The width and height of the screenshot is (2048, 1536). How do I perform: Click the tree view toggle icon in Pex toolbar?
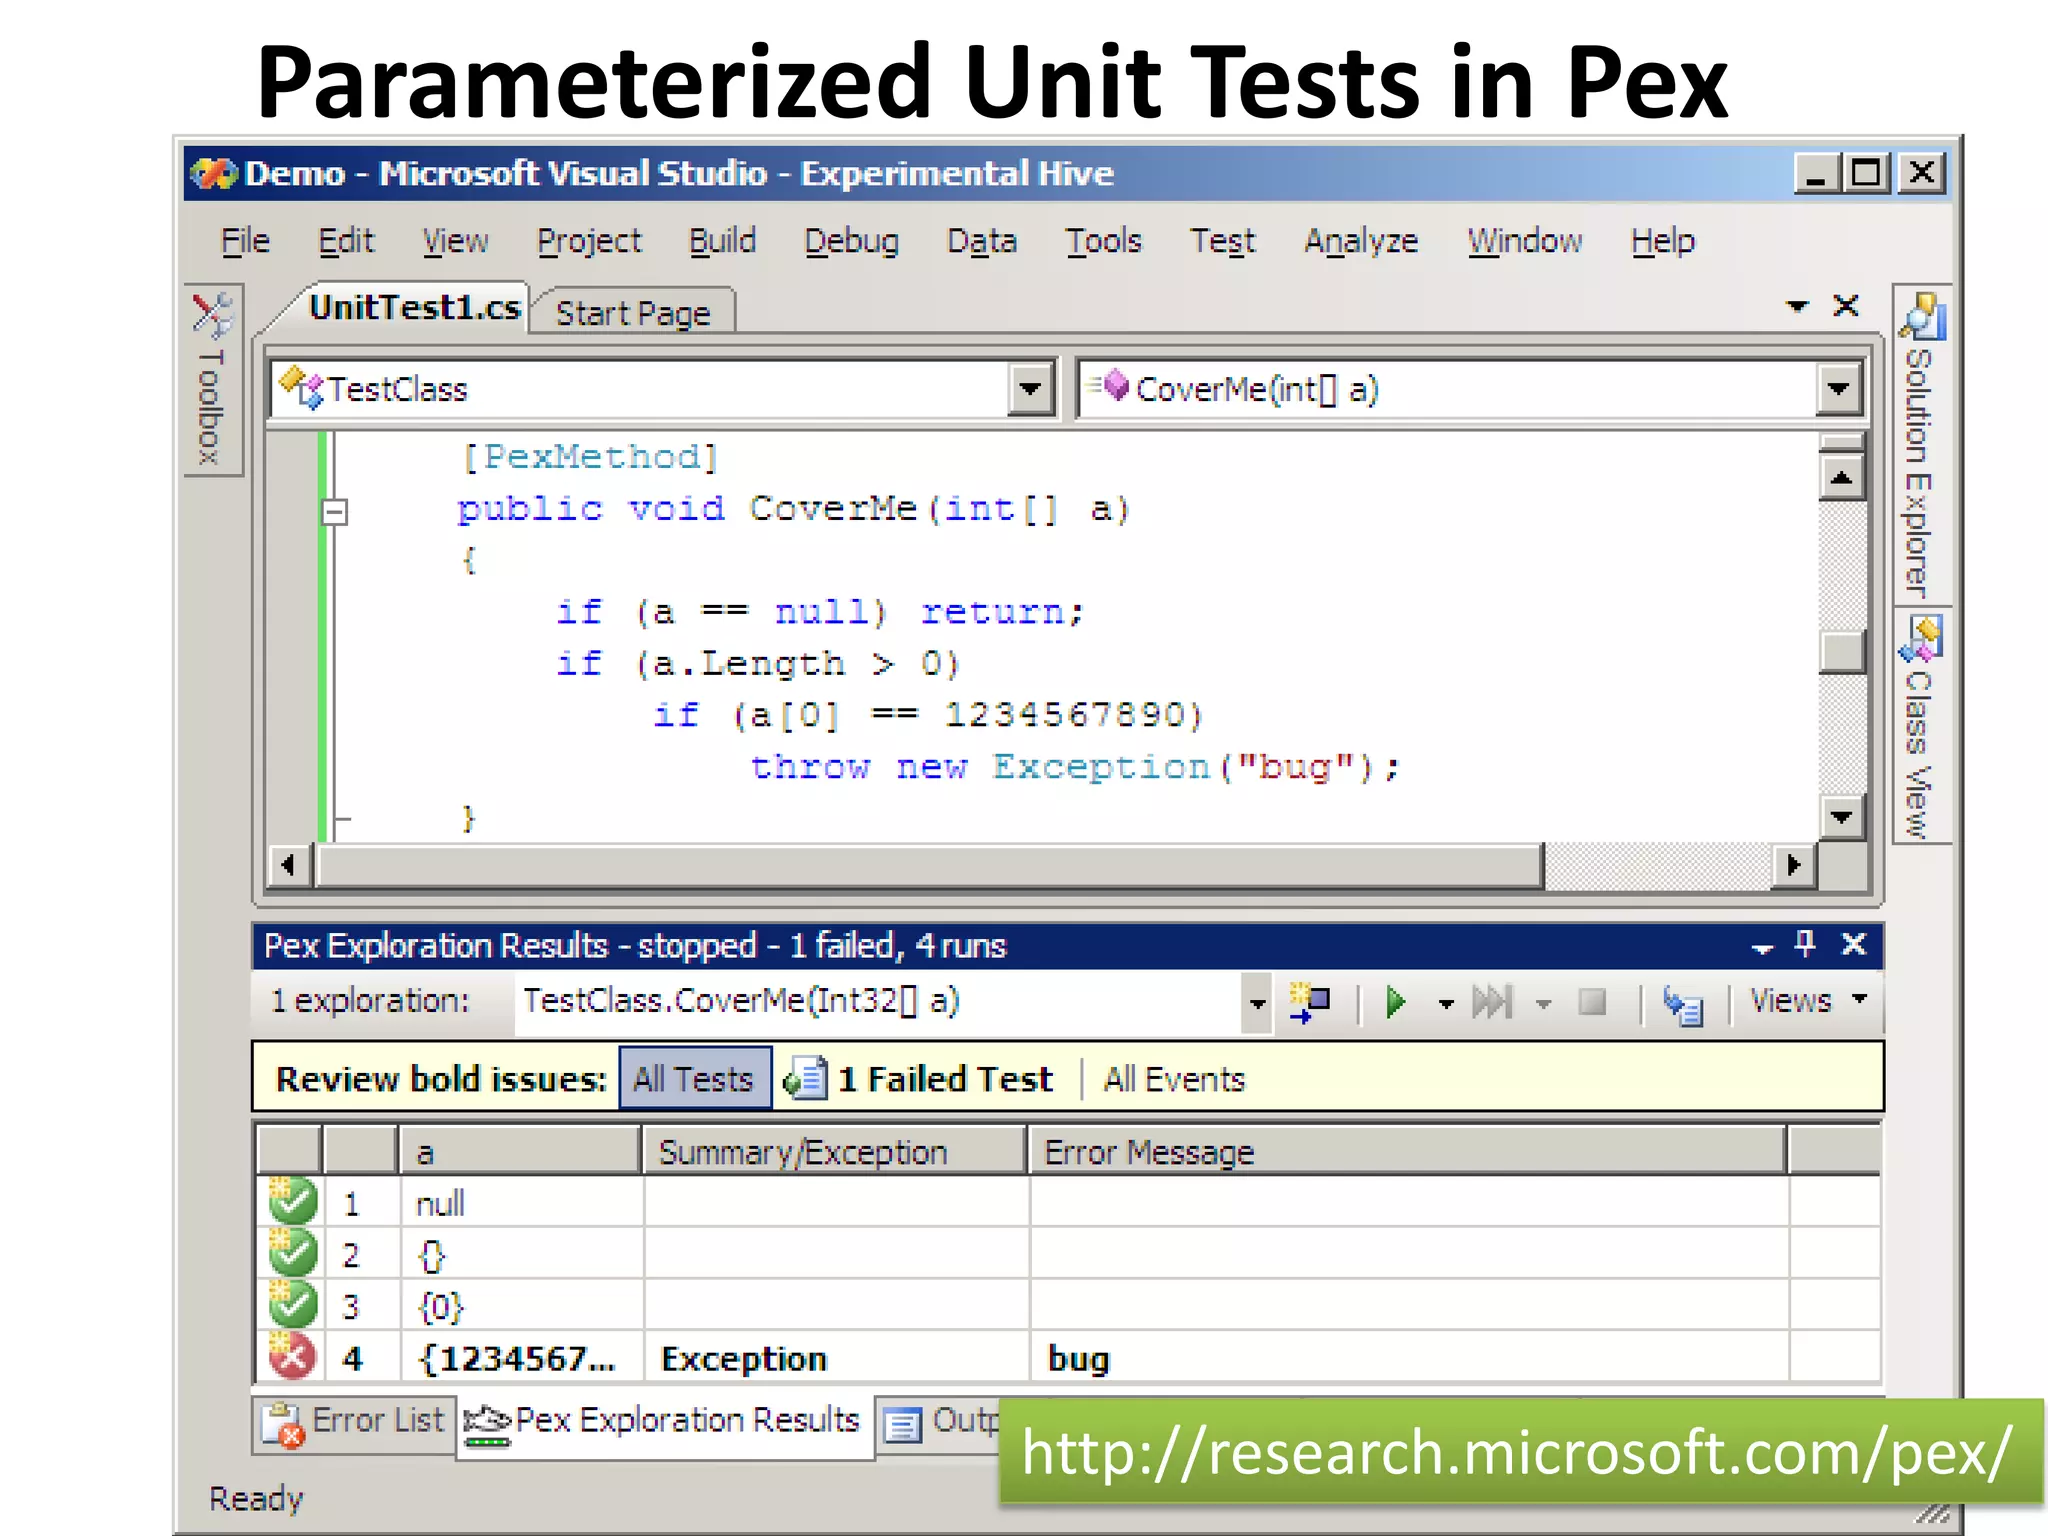[1683, 1004]
